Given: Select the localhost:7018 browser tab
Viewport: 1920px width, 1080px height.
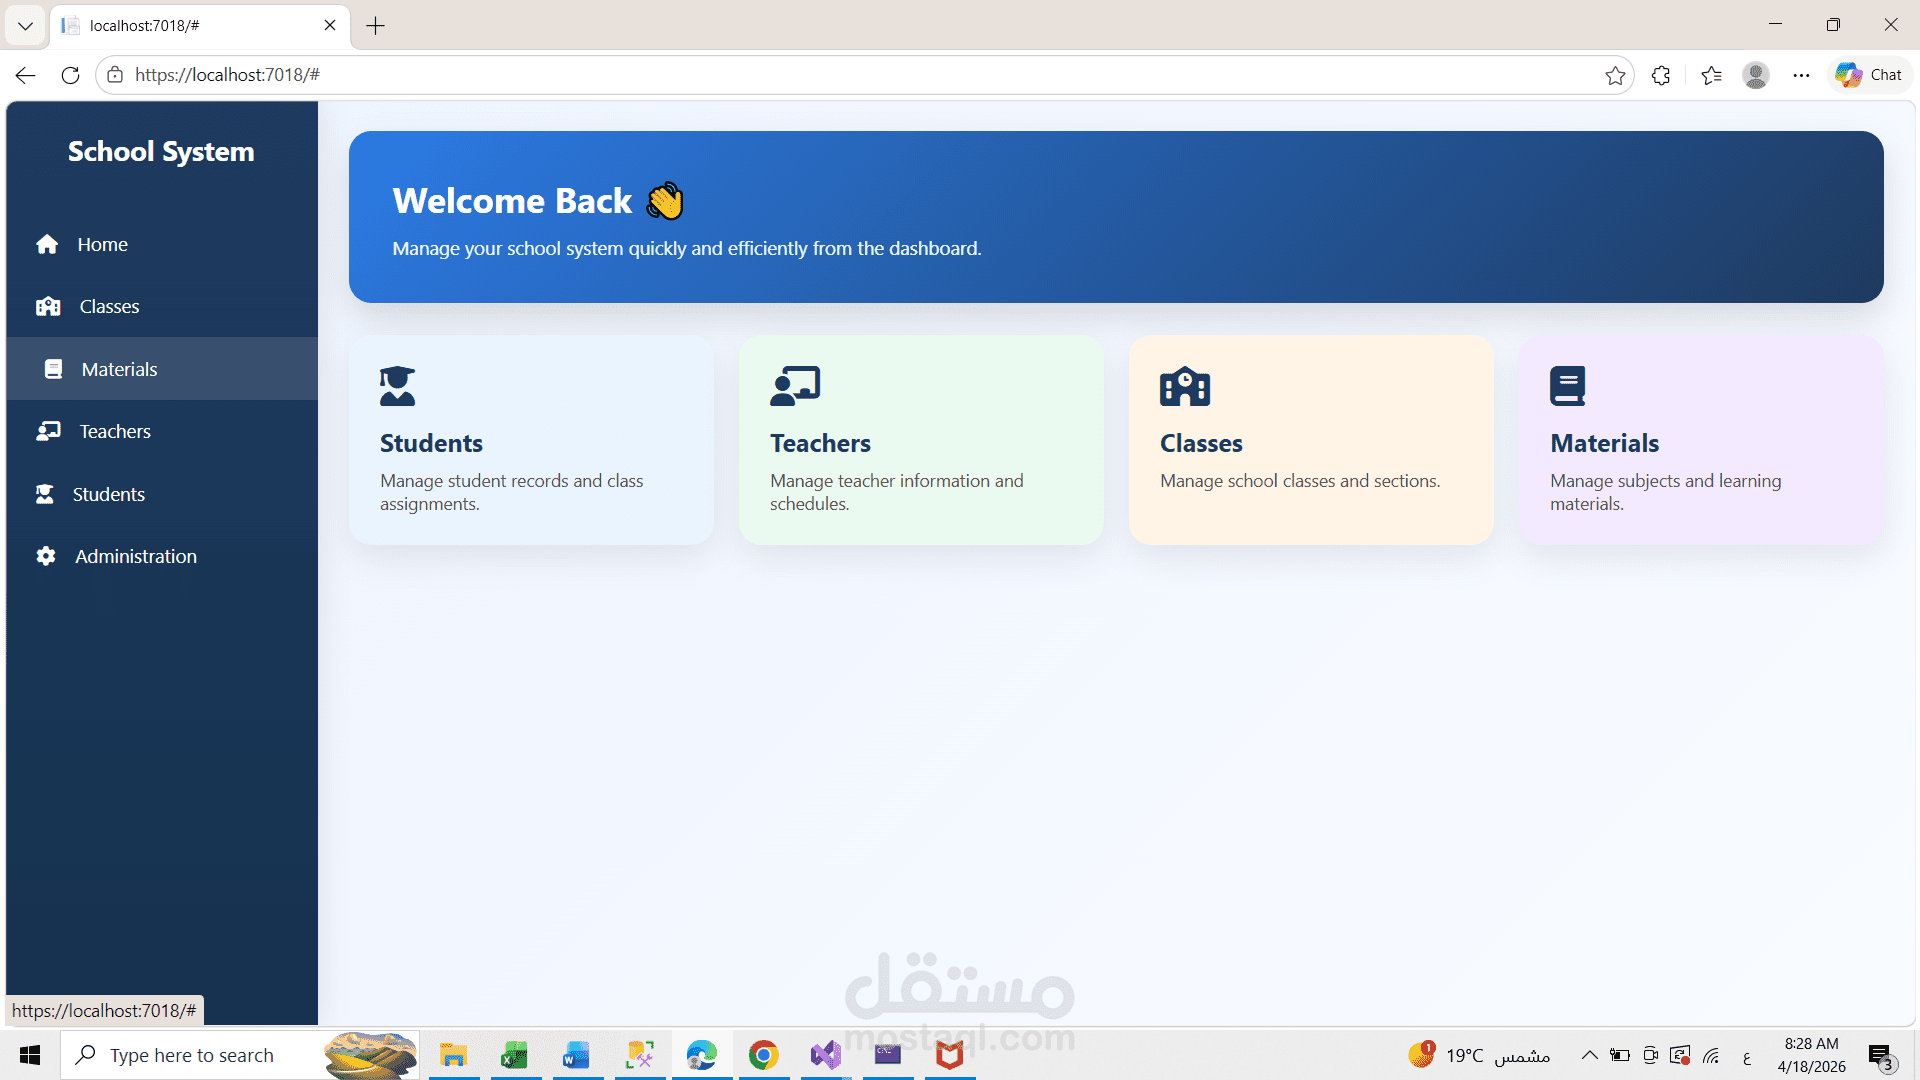Looking at the screenshot, I should (x=198, y=26).
